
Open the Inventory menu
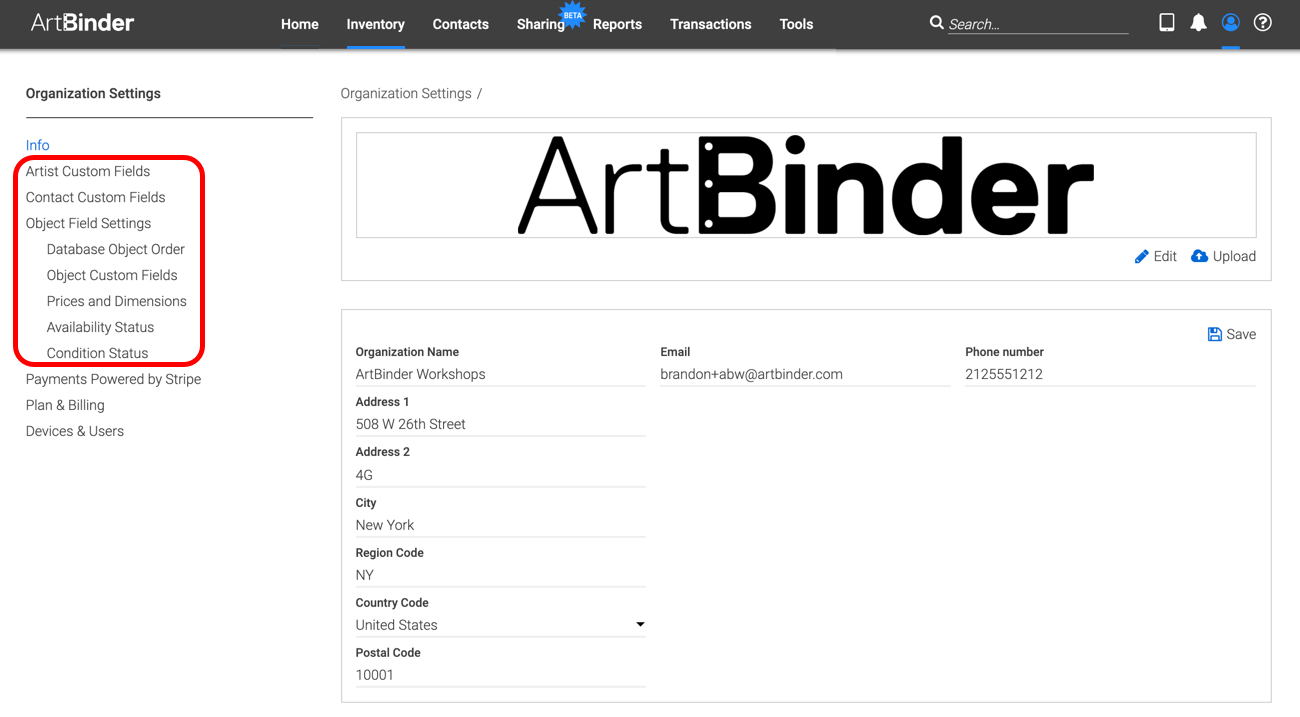(x=375, y=24)
